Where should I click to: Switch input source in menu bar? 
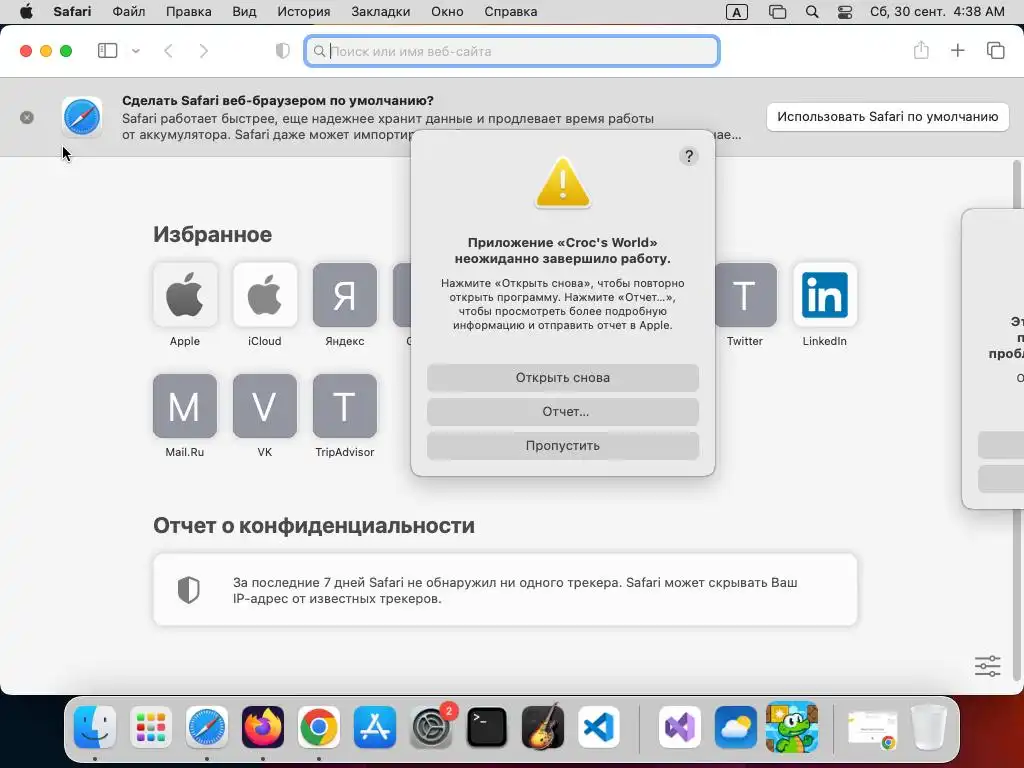click(x=737, y=12)
